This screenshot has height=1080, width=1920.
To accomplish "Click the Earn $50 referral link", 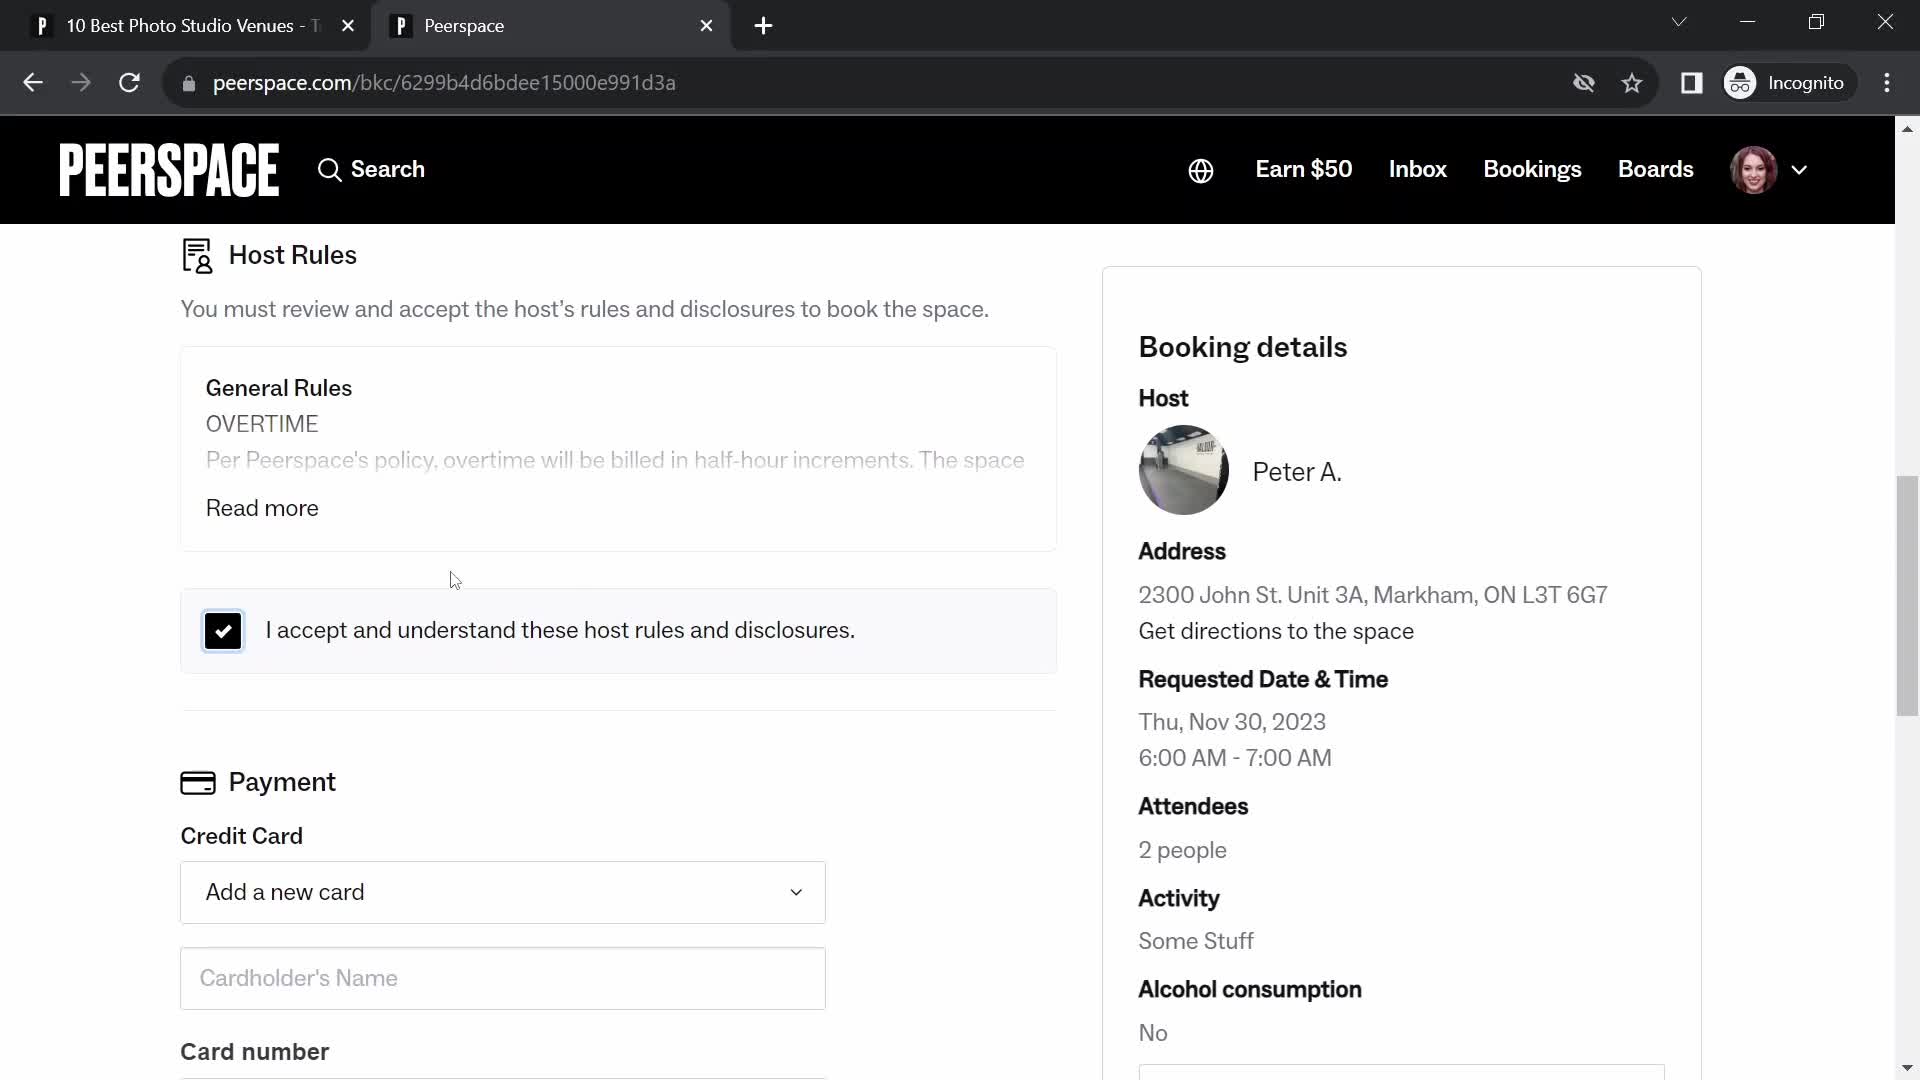I will point(1303,169).
